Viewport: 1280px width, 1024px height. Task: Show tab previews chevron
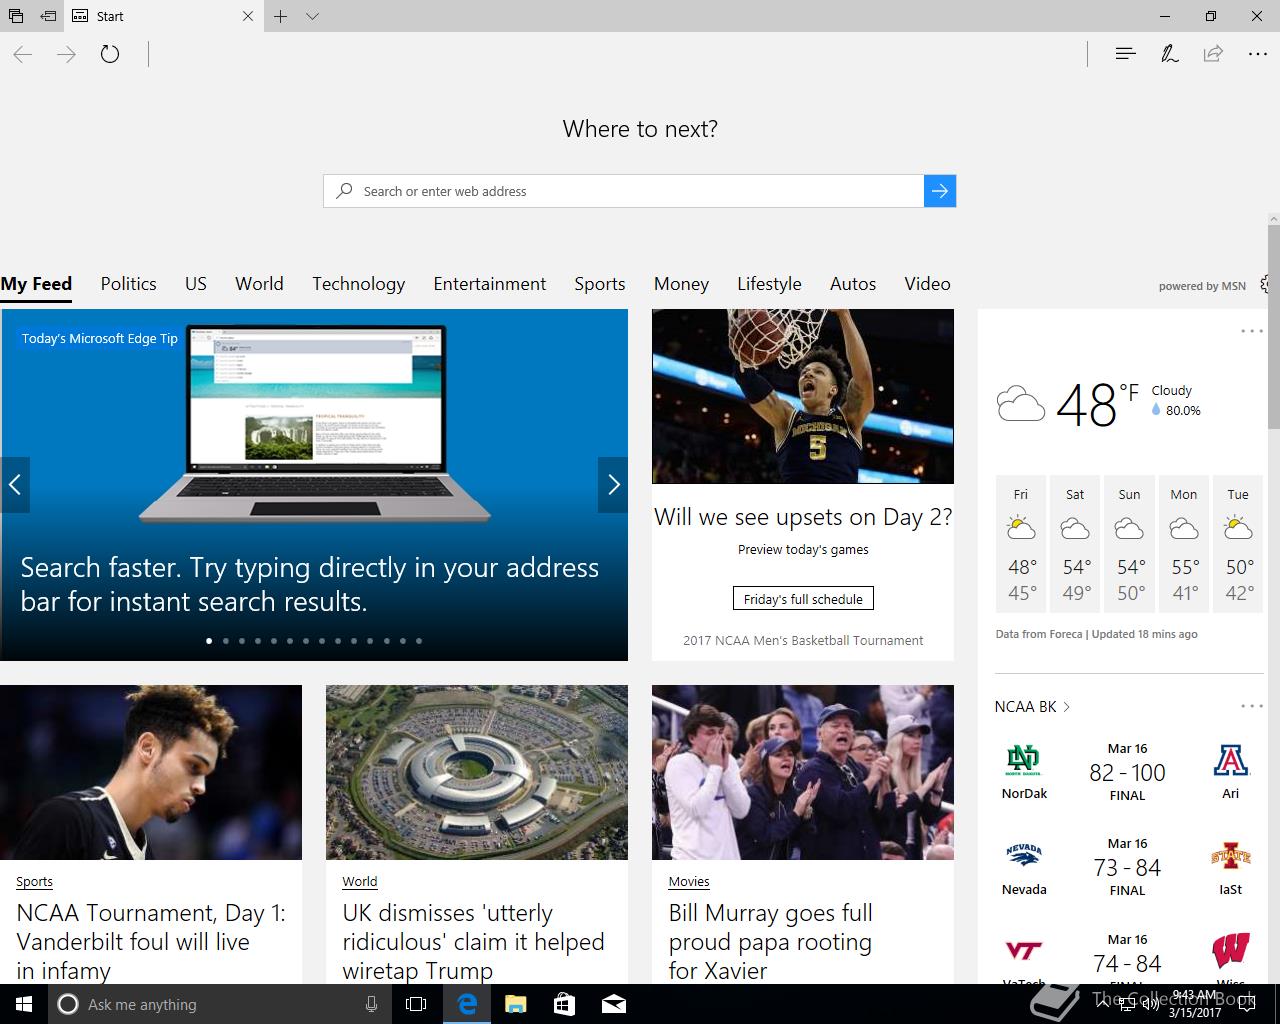pyautogui.click(x=312, y=16)
